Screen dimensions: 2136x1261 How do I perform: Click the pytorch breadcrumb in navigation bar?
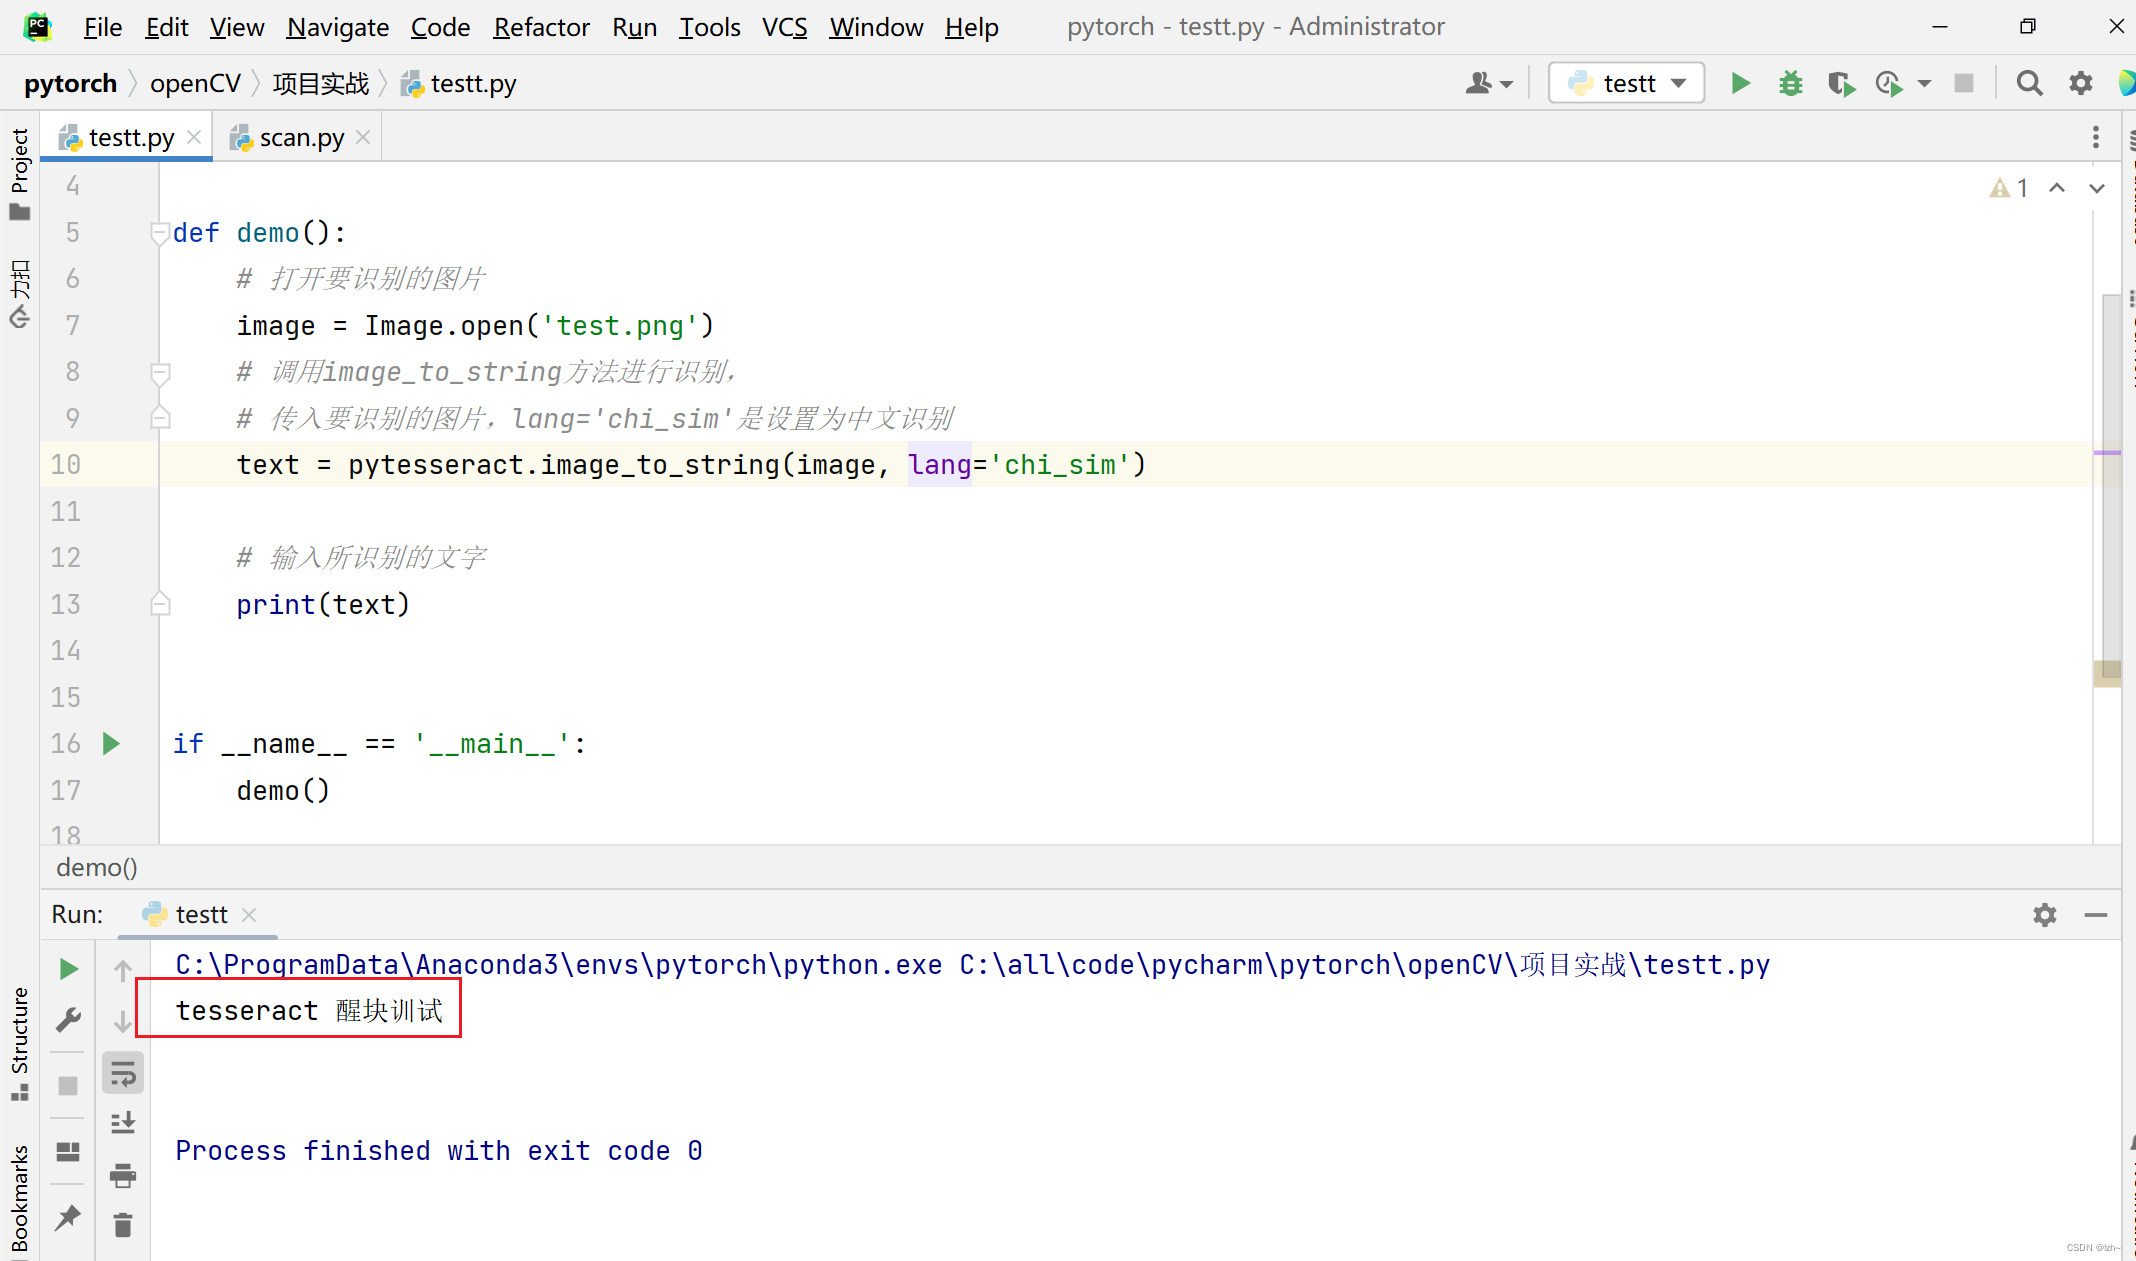pos(70,84)
